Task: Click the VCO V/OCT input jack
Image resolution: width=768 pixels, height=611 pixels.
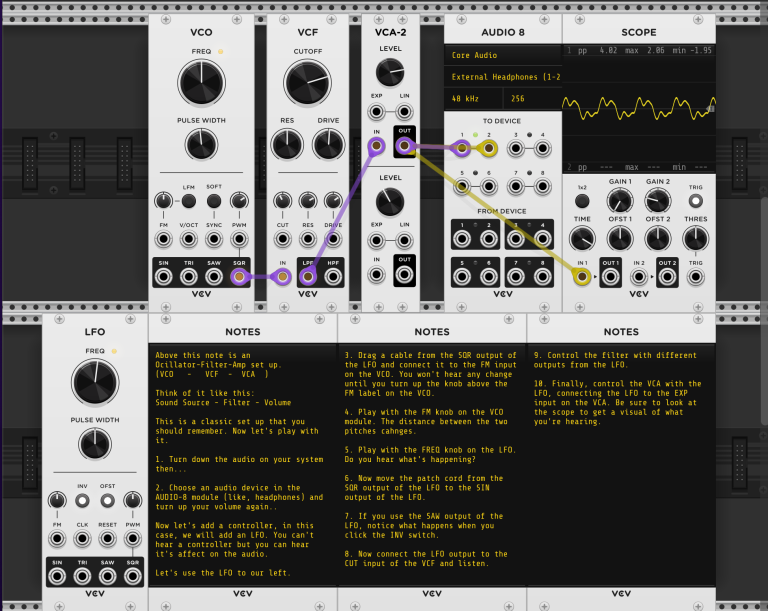Action: (189, 239)
